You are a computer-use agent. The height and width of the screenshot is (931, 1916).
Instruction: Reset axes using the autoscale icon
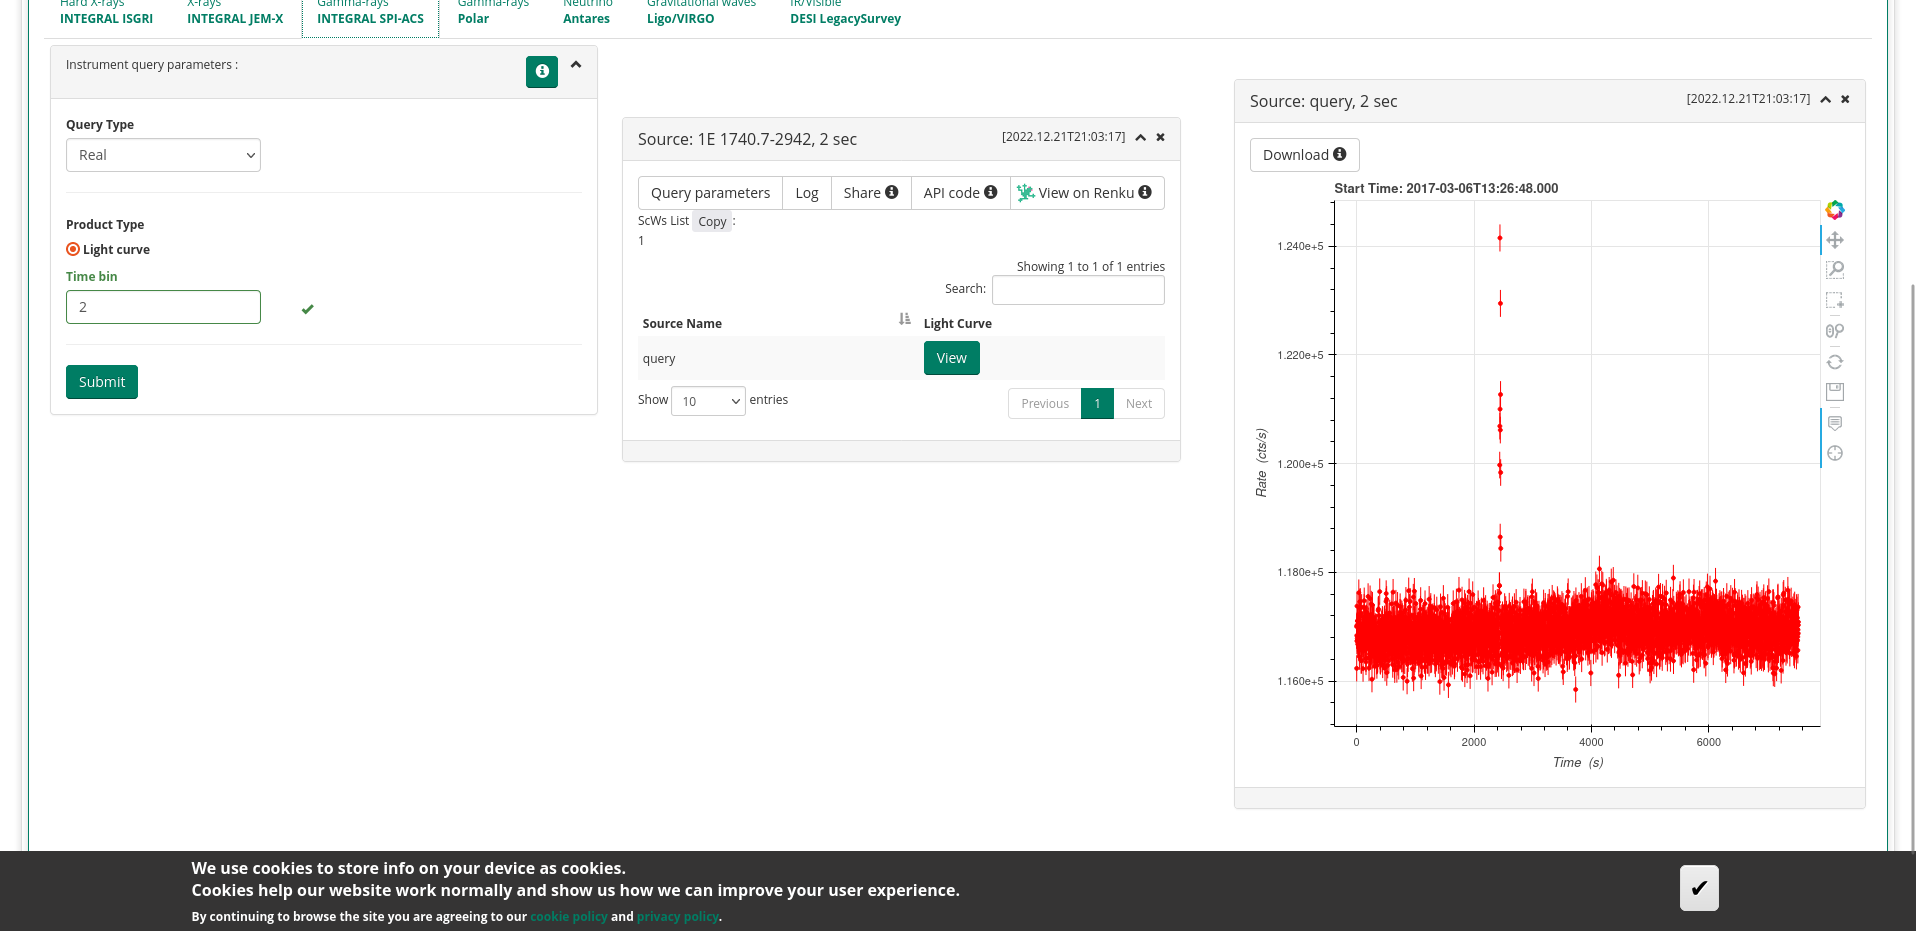point(1836,361)
